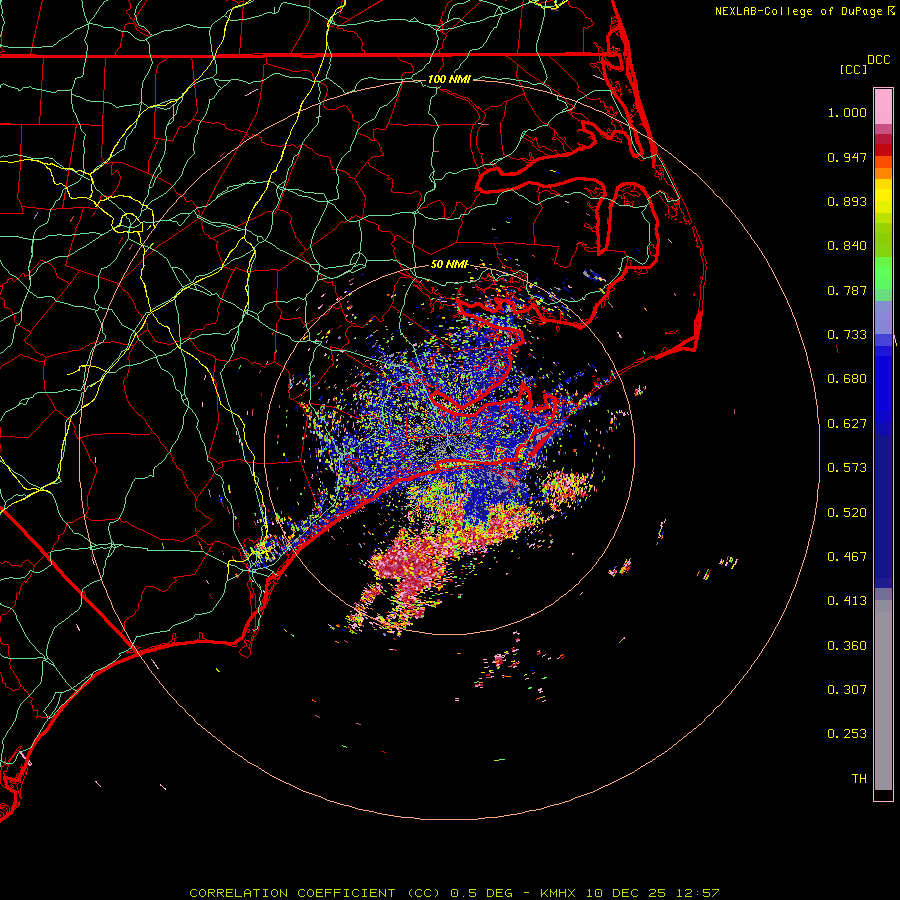
Task: Click the 0.360 scale value
Action: 847,646
